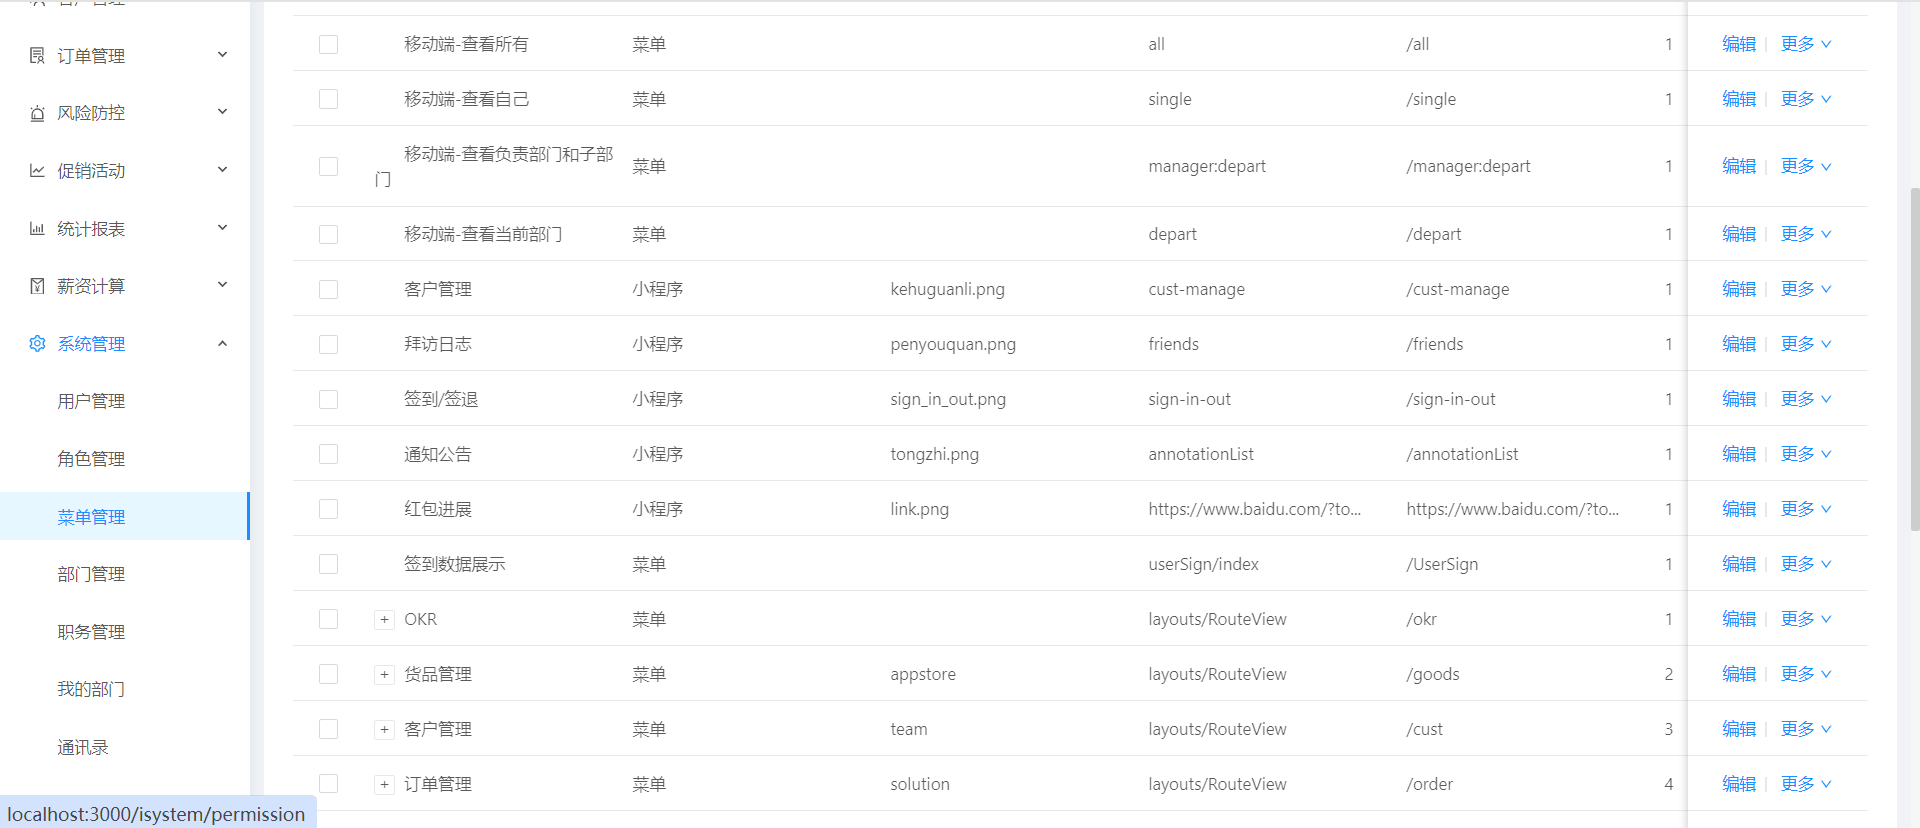Expand 薪资计算 sidebar chevron
1920x828 pixels.
tap(223, 284)
